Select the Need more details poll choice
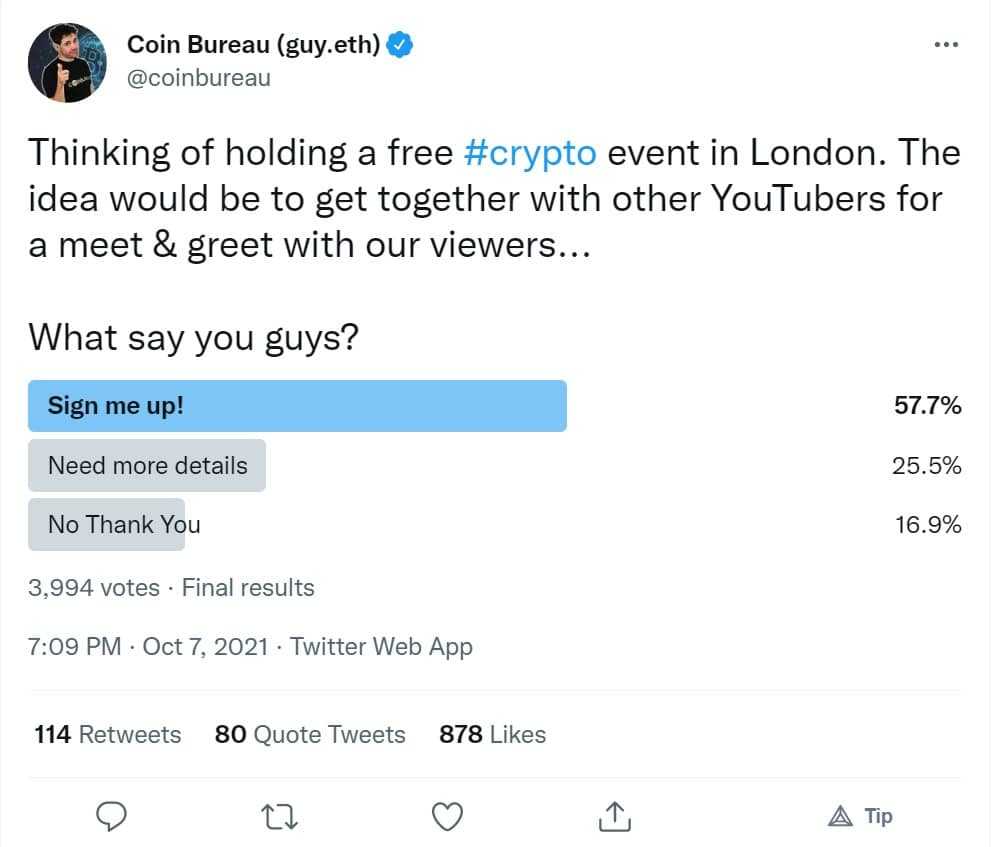 point(146,465)
